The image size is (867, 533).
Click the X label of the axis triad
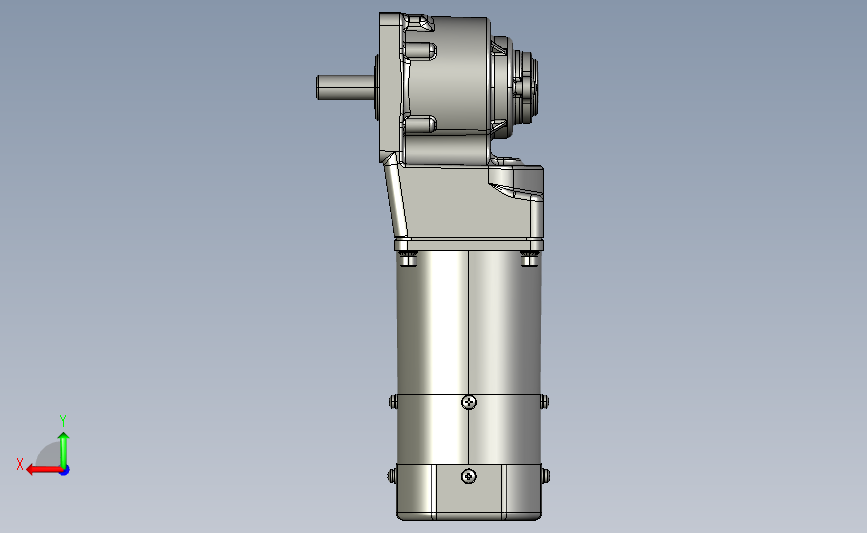point(20,464)
